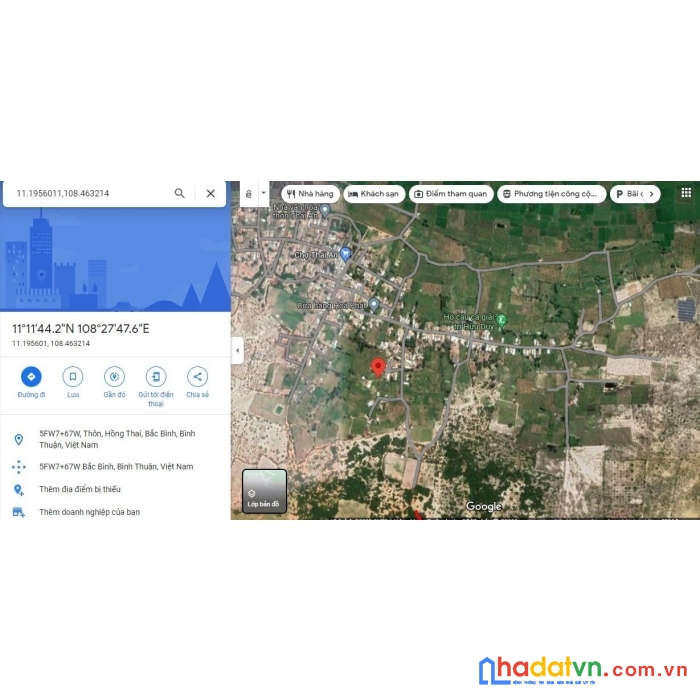
Task: Collapse the side panel arrow
Action: [238, 350]
